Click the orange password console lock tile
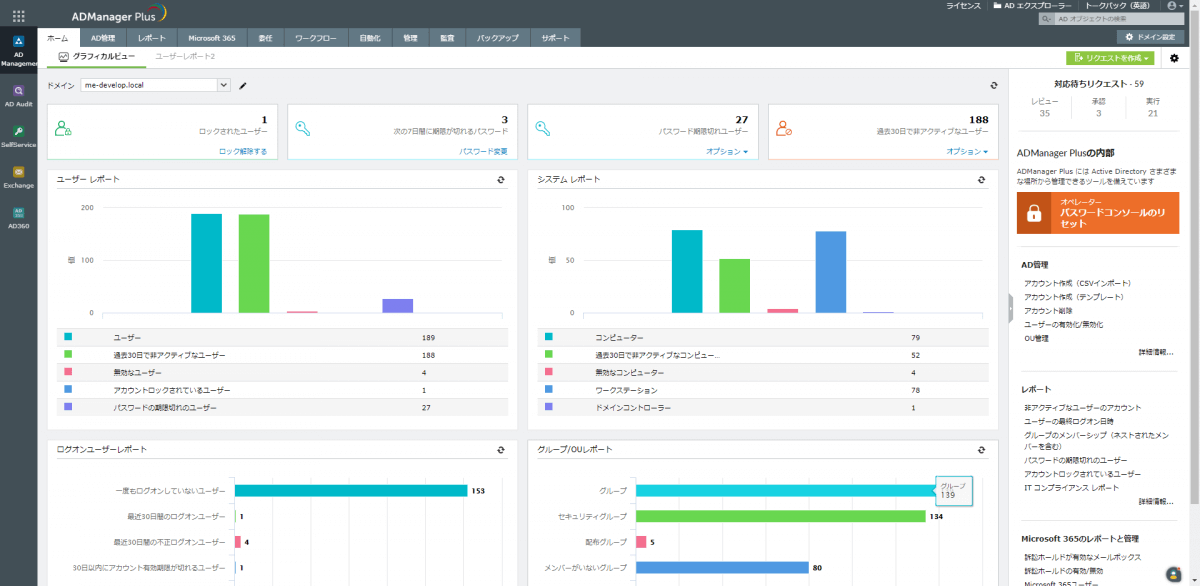Image resolution: width=1200 pixels, height=586 pixels. coord(1097,212)
